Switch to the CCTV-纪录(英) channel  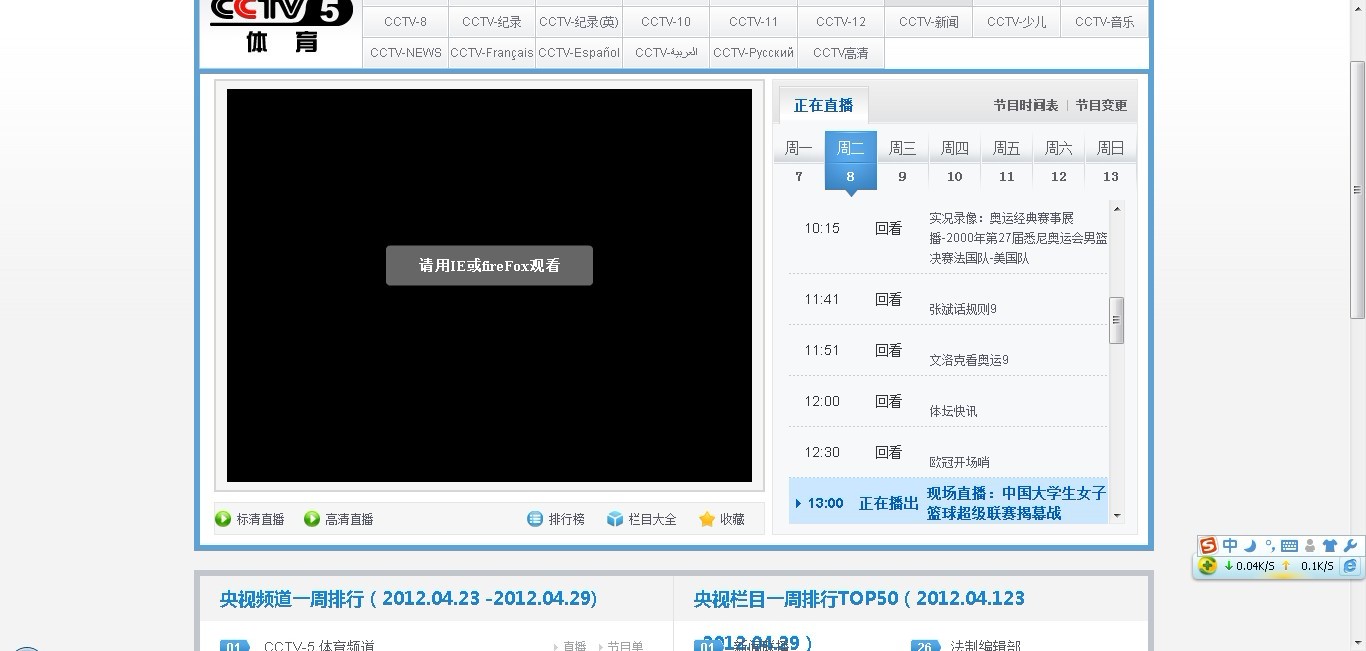click(579, 22)
